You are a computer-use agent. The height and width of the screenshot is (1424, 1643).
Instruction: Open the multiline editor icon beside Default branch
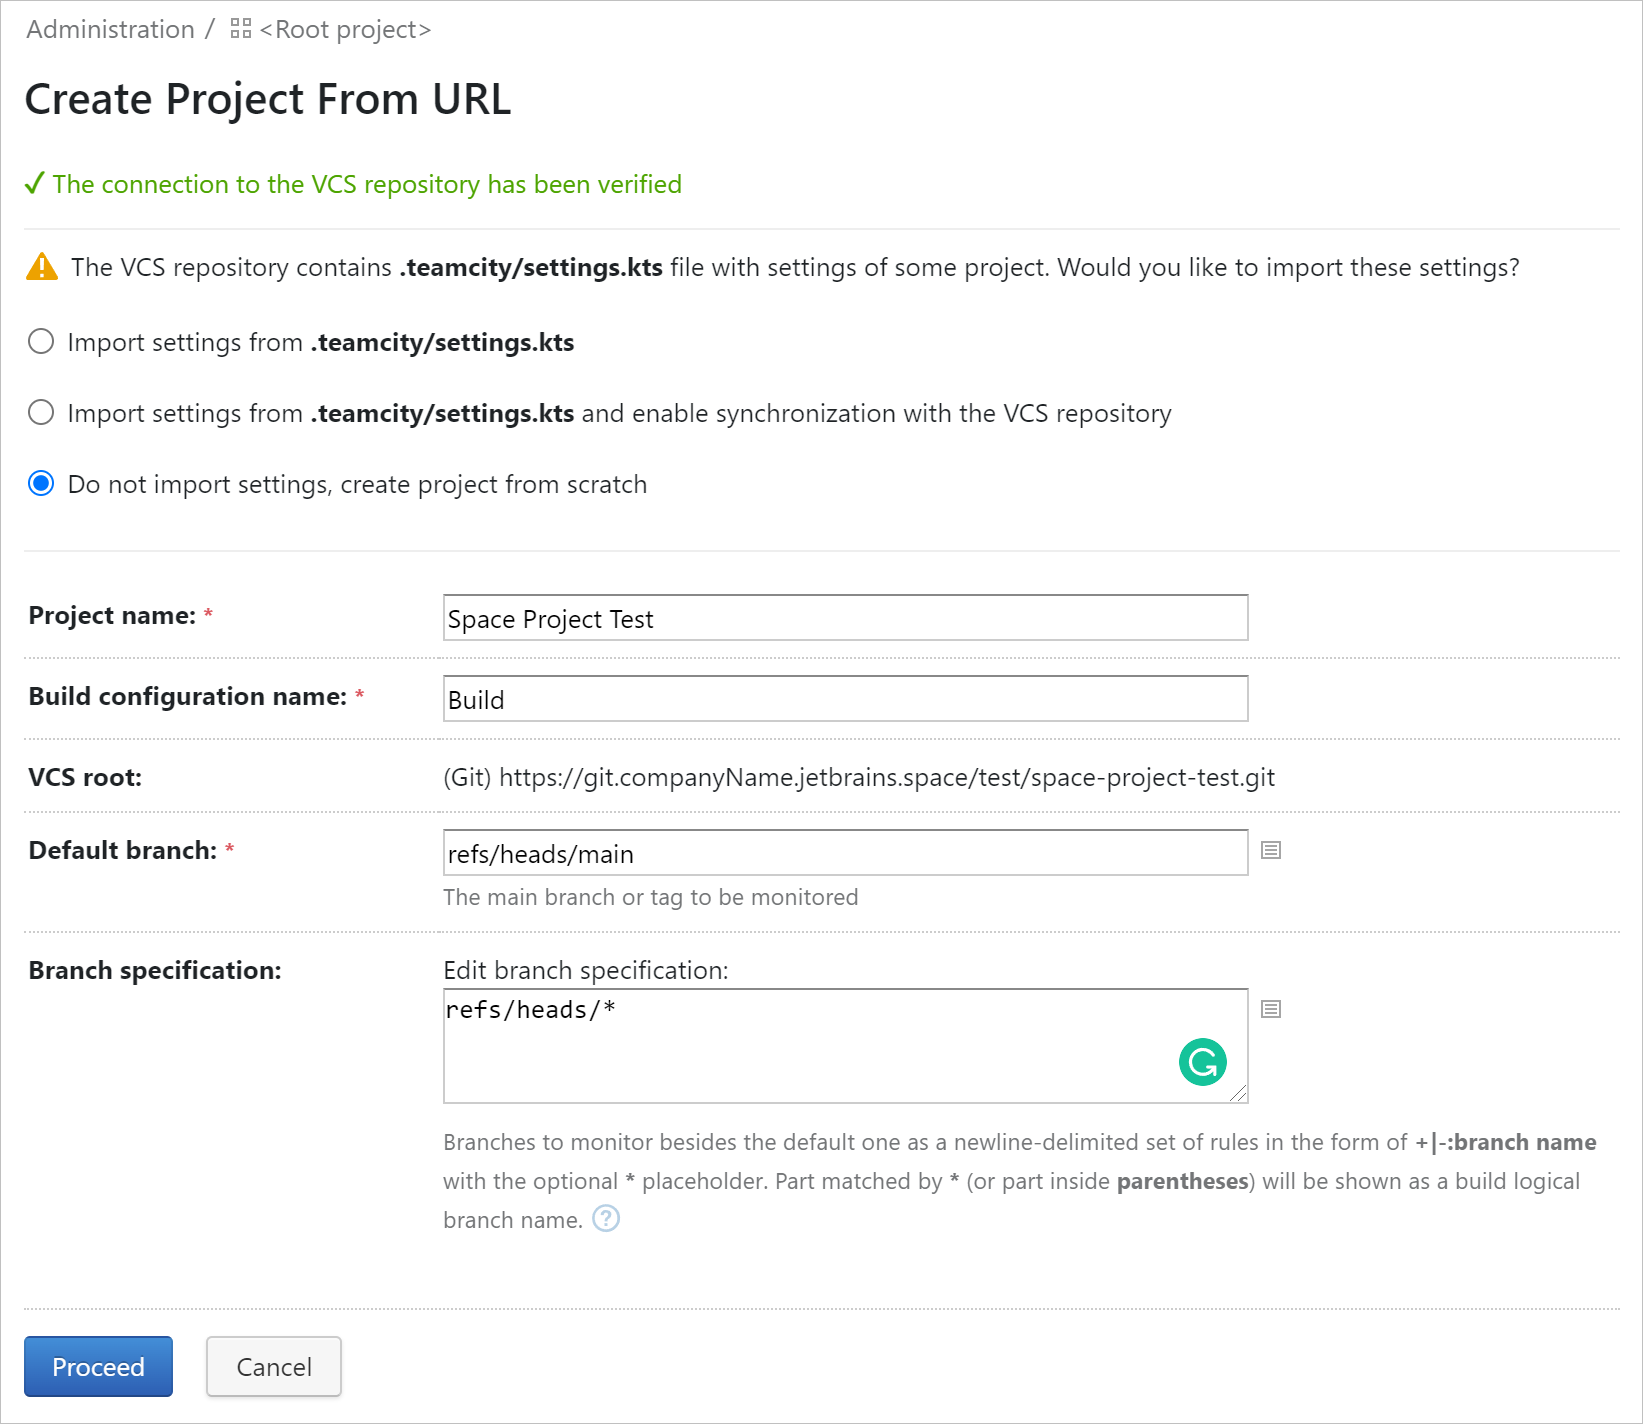[1270, 851]
